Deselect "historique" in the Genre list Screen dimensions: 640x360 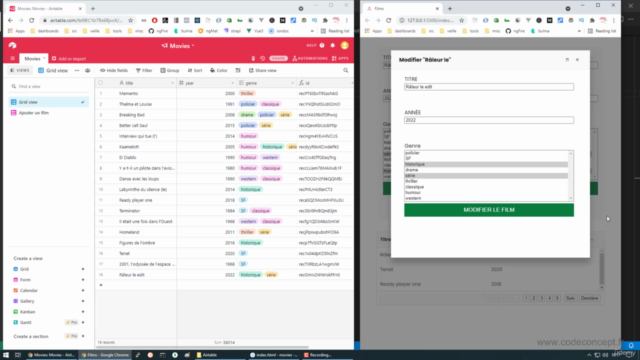[486, 164]
